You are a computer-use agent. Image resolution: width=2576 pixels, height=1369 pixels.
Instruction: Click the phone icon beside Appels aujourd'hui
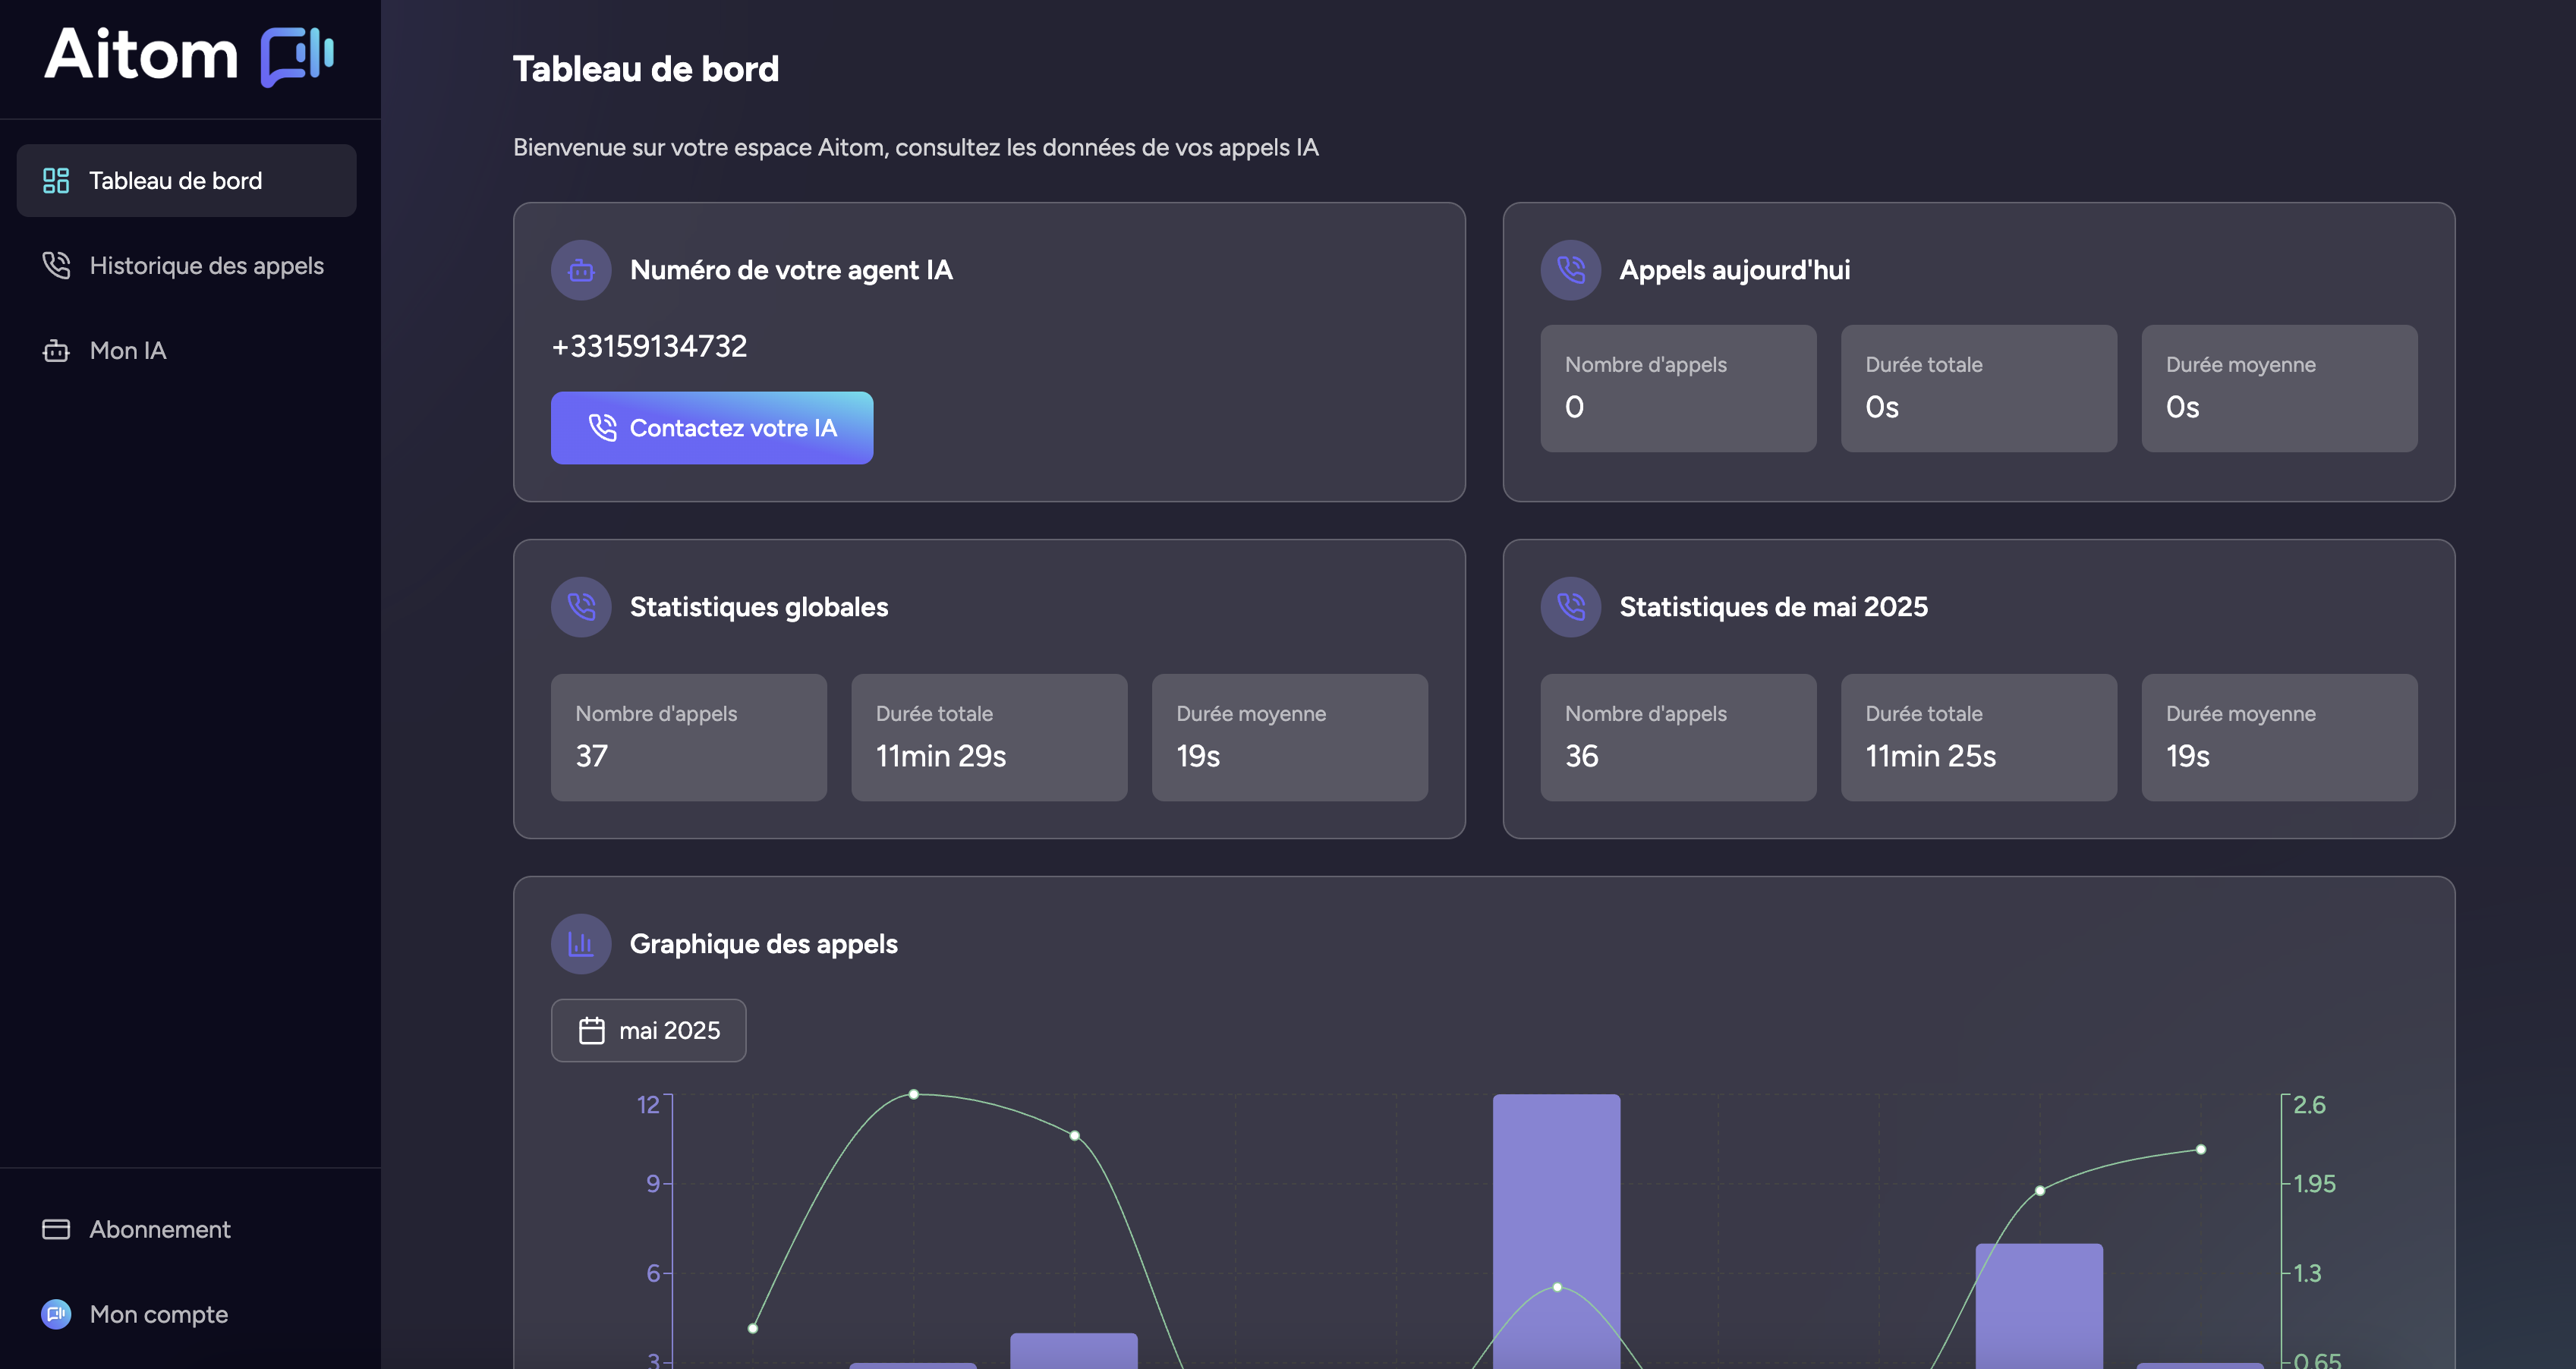click(x=1571, y=270)
